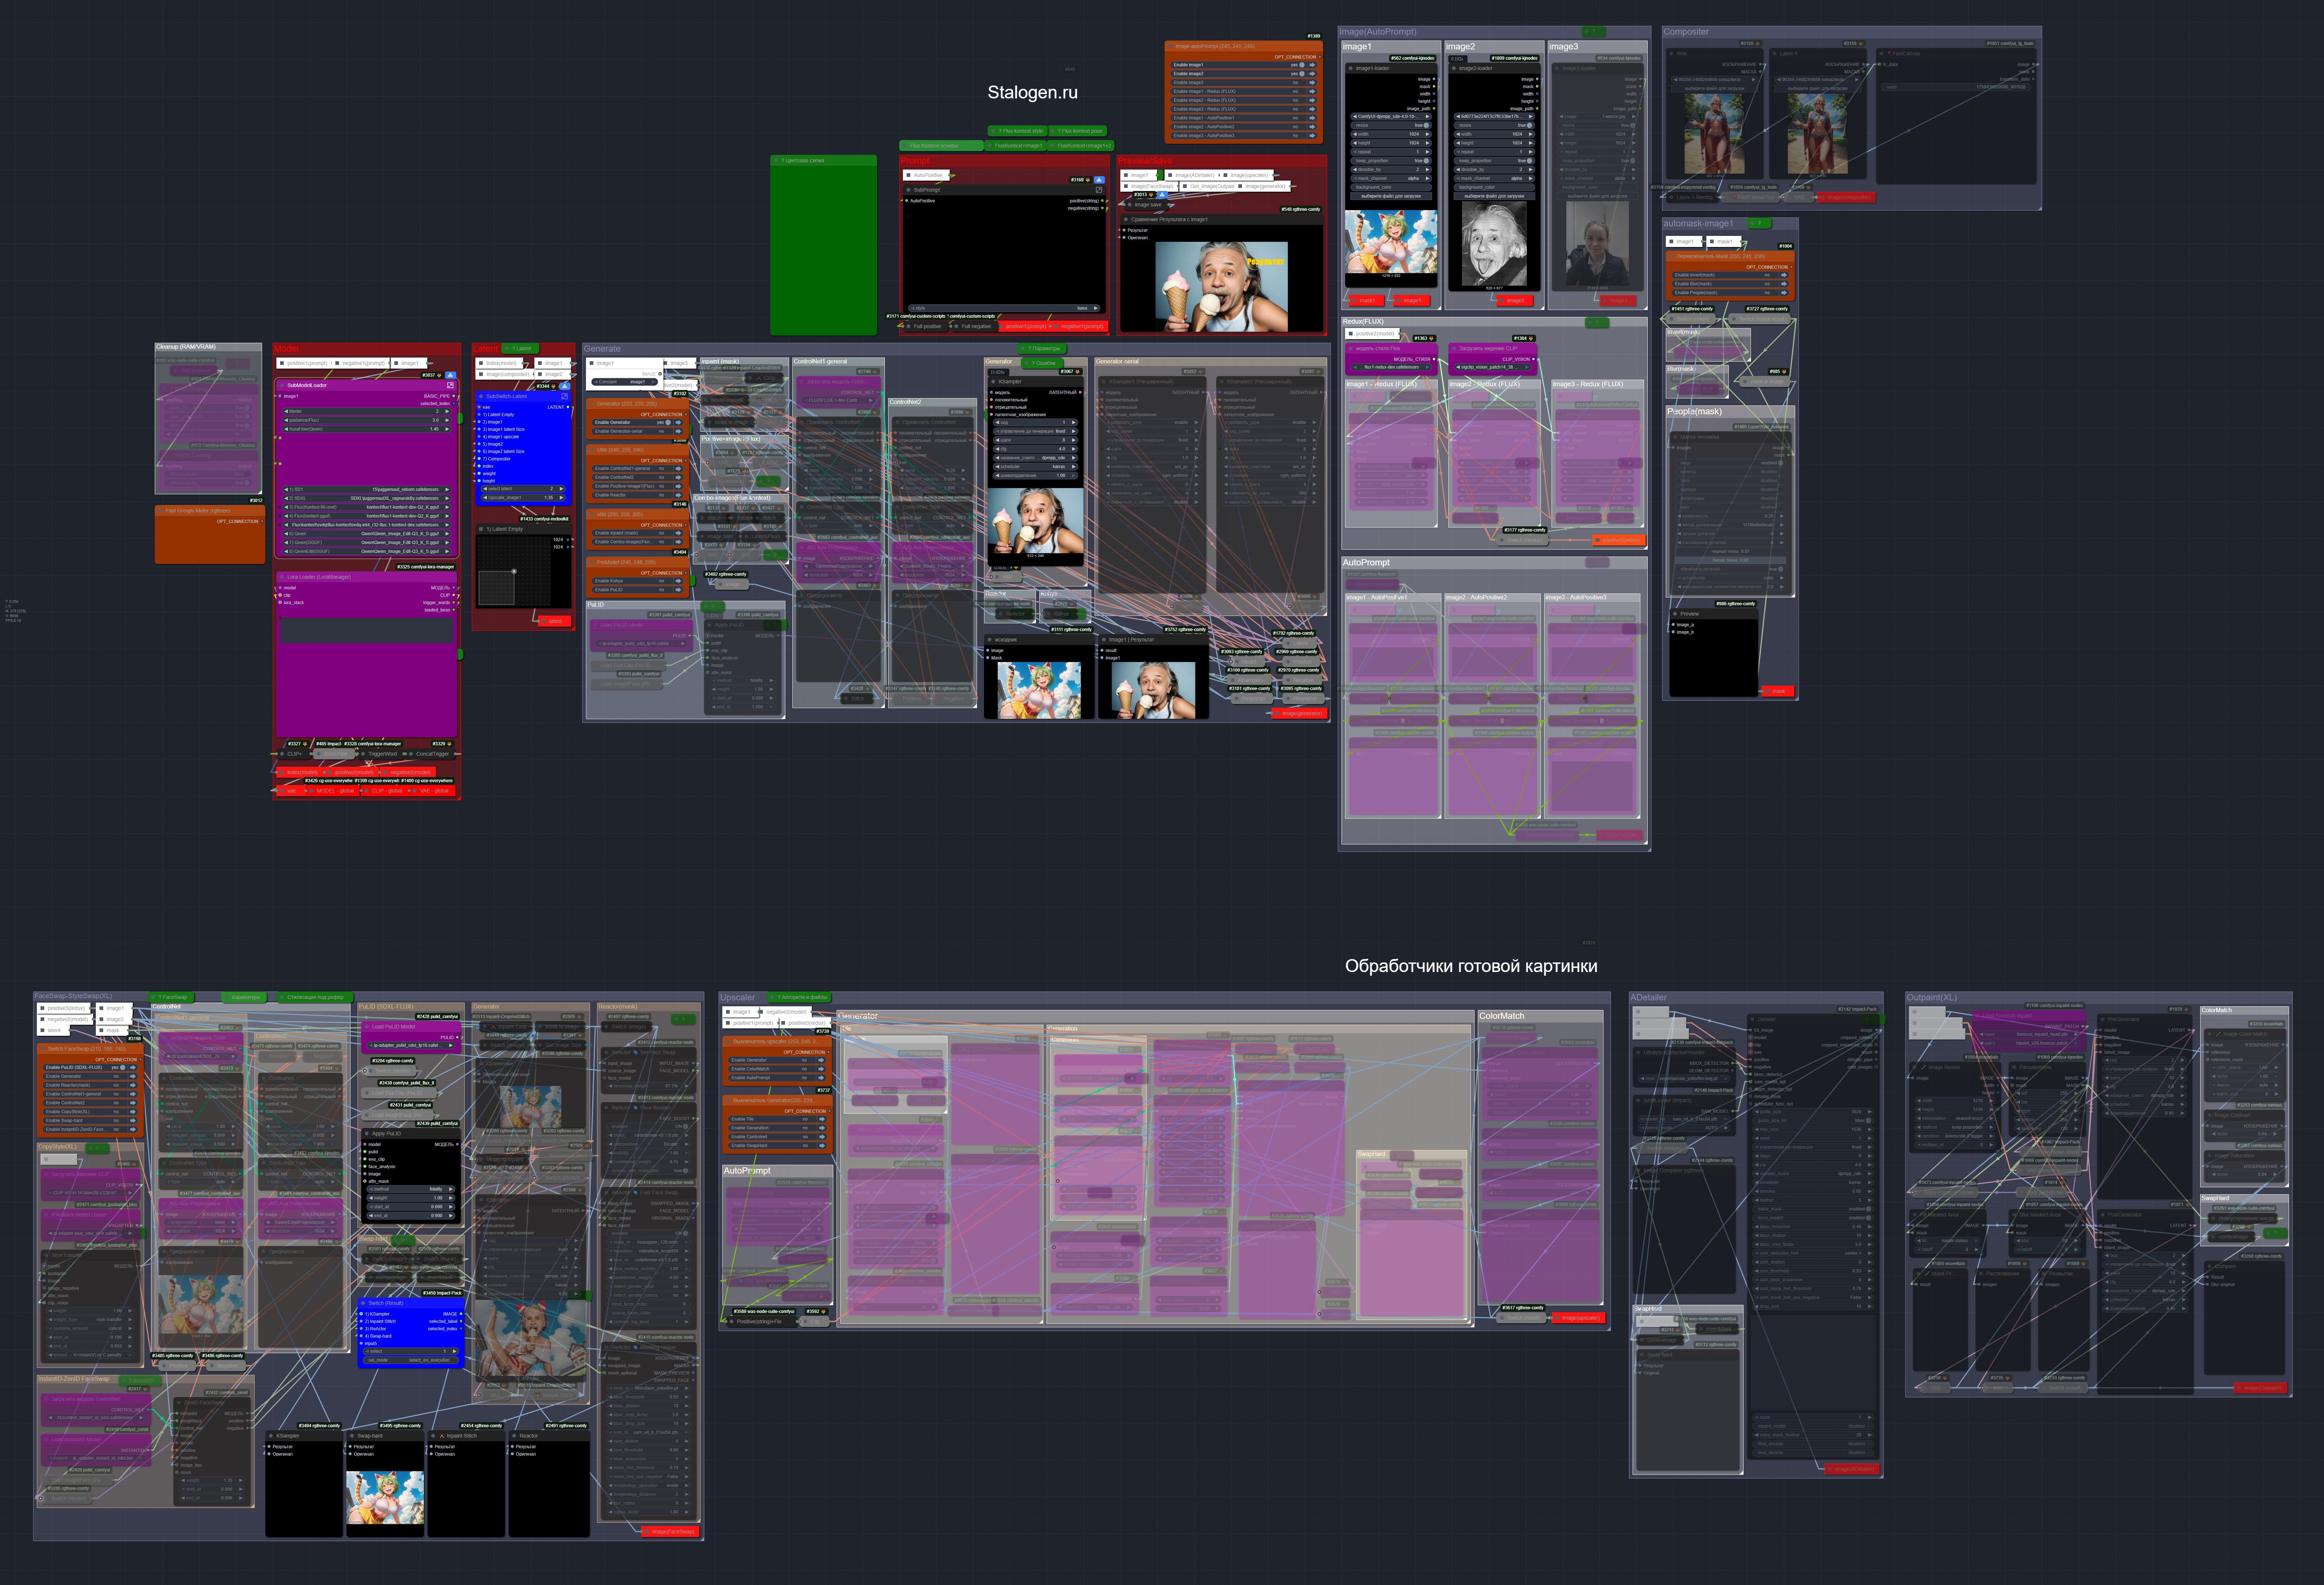Screen dimensions: 2324x1585
Task: Click the Model group title
Action: 286,349
